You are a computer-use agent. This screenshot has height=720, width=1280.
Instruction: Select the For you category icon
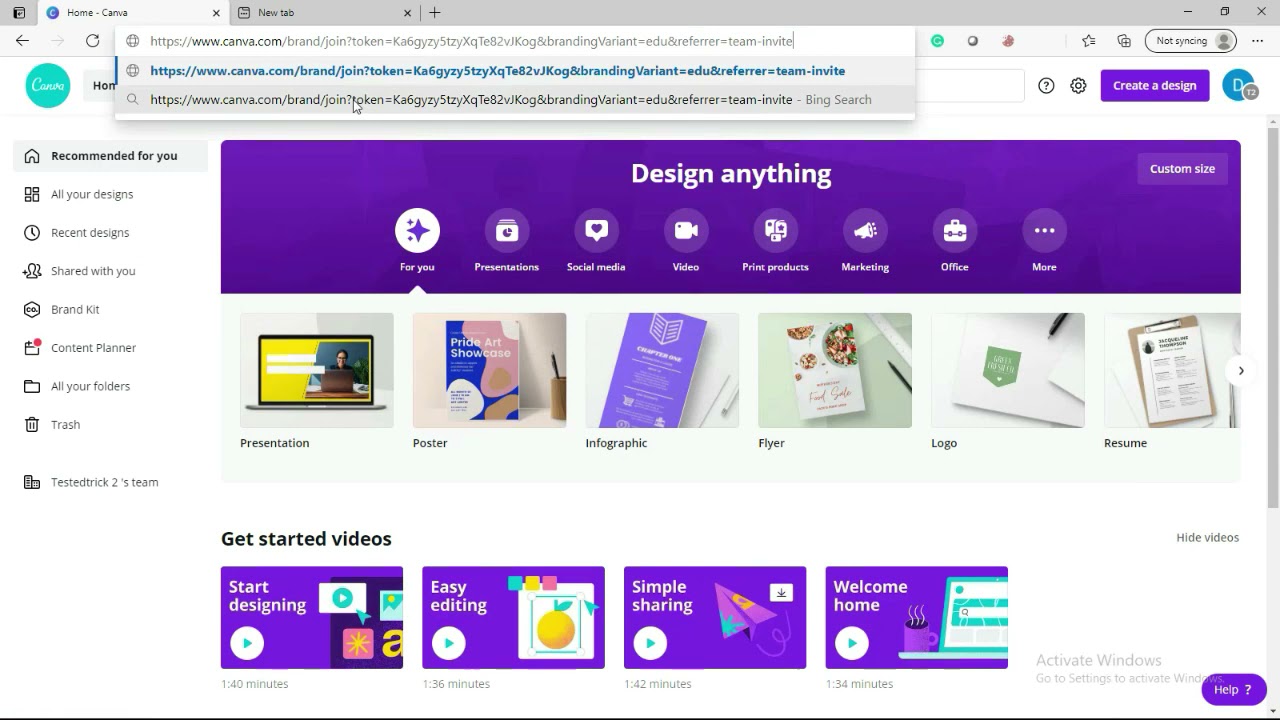click(x=417, y=231)
